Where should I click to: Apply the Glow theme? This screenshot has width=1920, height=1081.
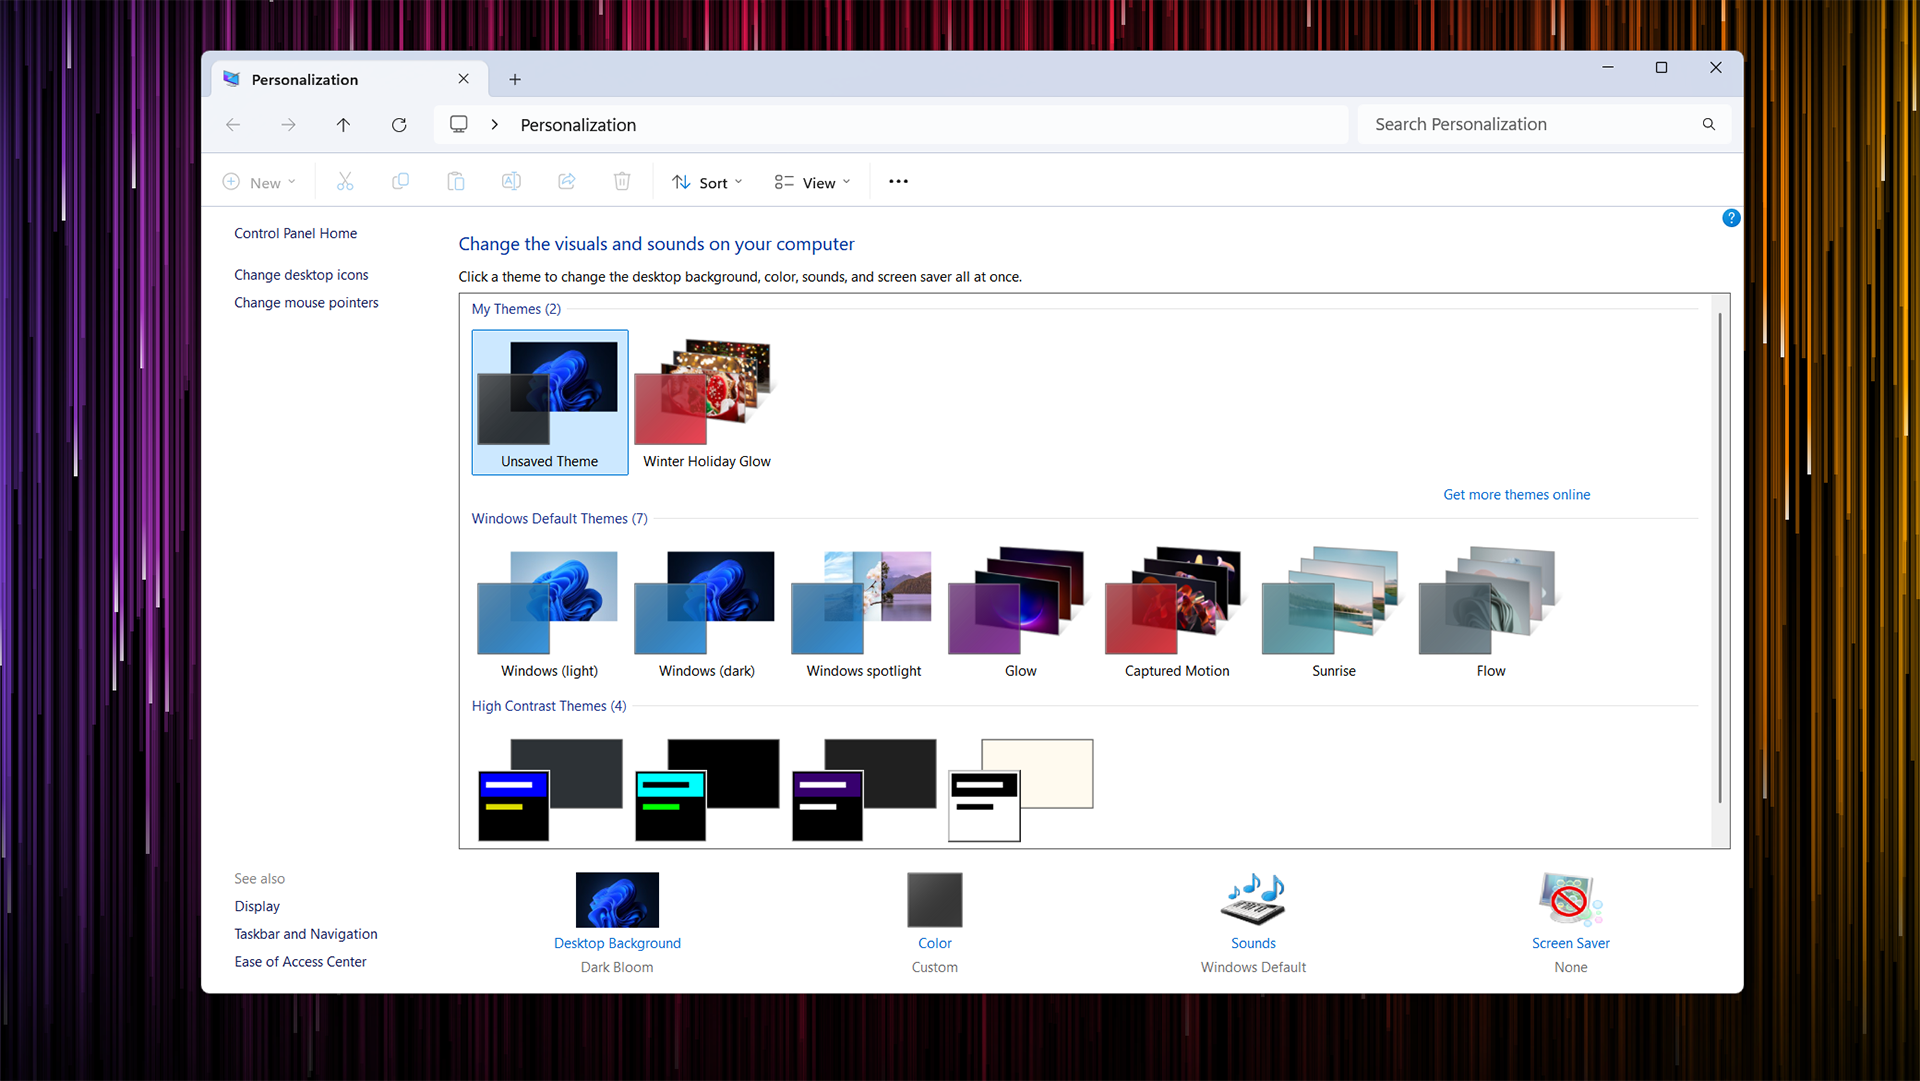pos(1020,612)
